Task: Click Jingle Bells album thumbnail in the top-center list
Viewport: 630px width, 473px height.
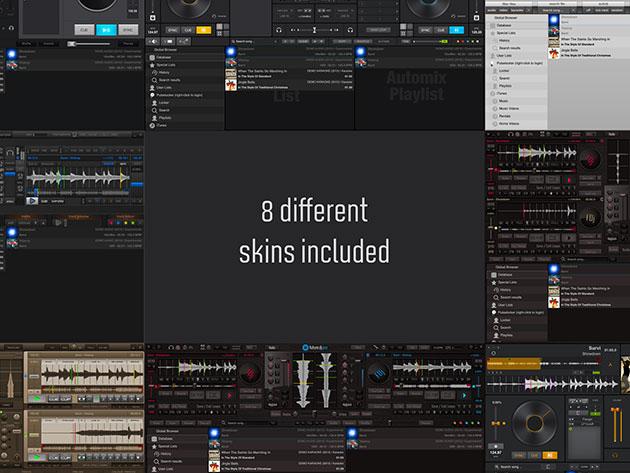Action: [231, 85]
